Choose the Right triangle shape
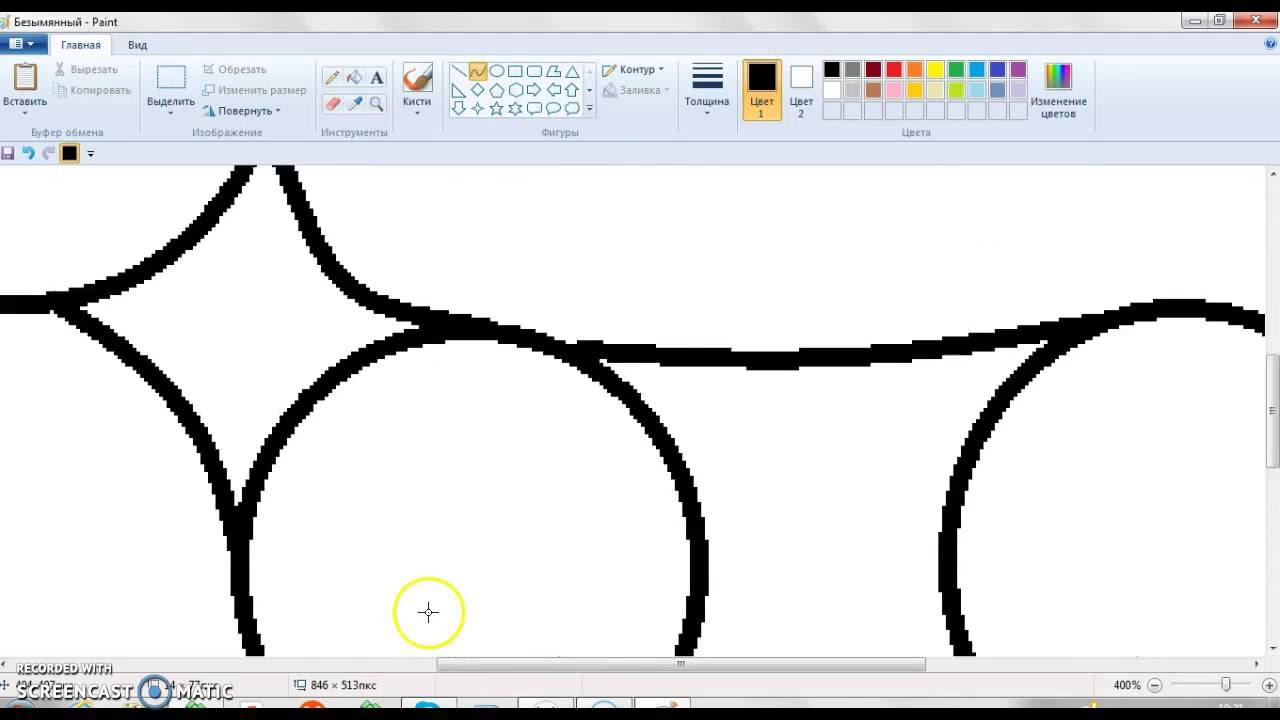Viewport: 1280px width, 720px height. pyautogui.click(x=458, y=90)
